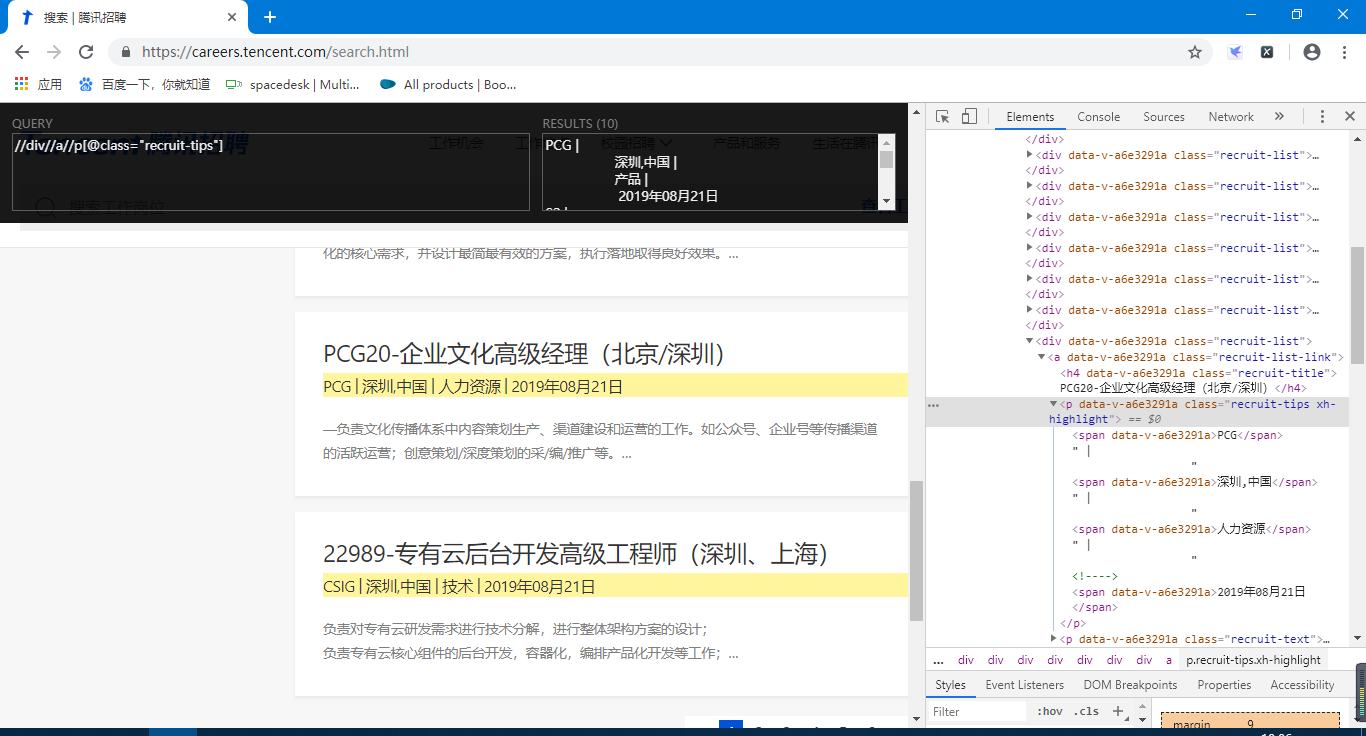
Task: Click the browser back arrow
Action: pos(22,52)
